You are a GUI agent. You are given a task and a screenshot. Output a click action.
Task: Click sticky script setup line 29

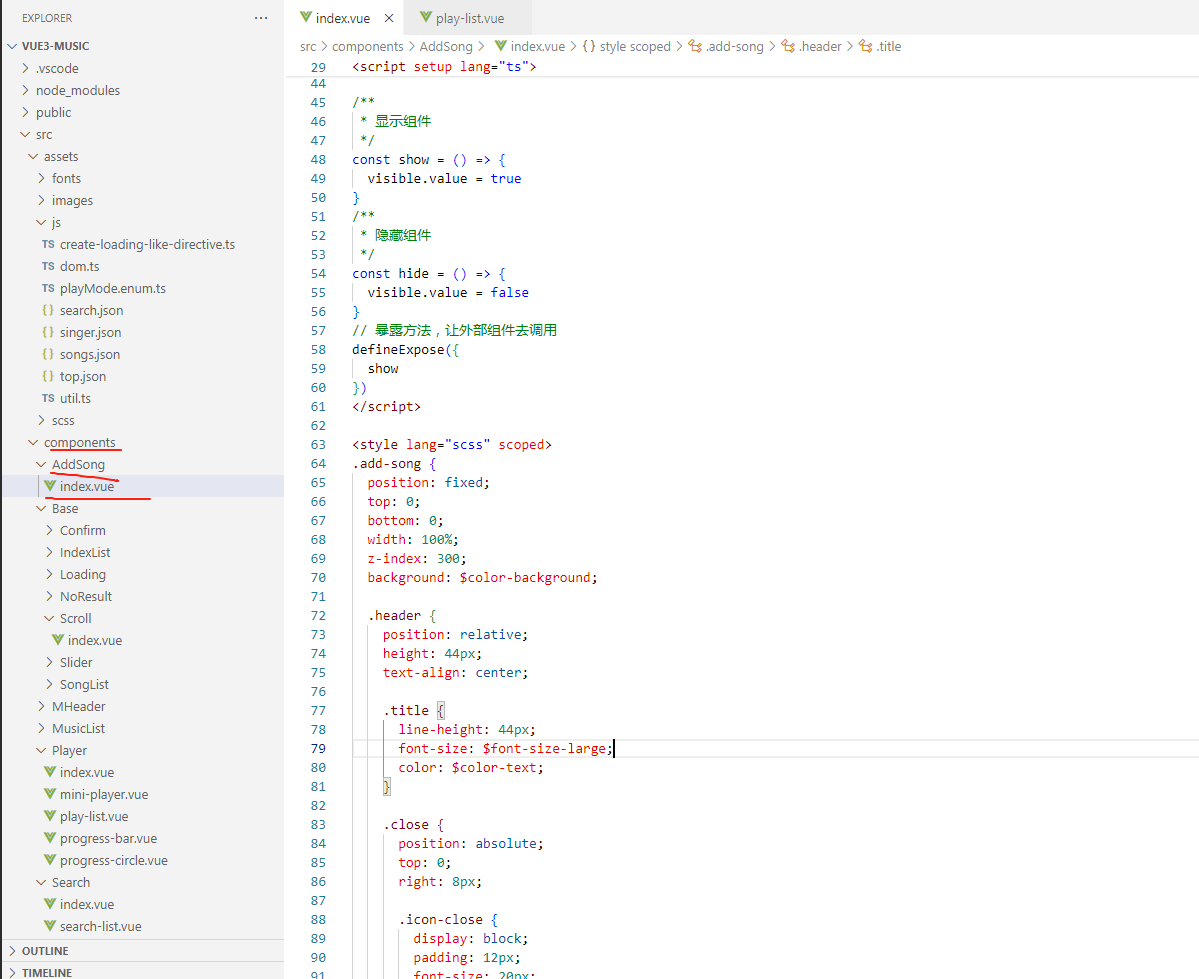[x=444, y=67]
